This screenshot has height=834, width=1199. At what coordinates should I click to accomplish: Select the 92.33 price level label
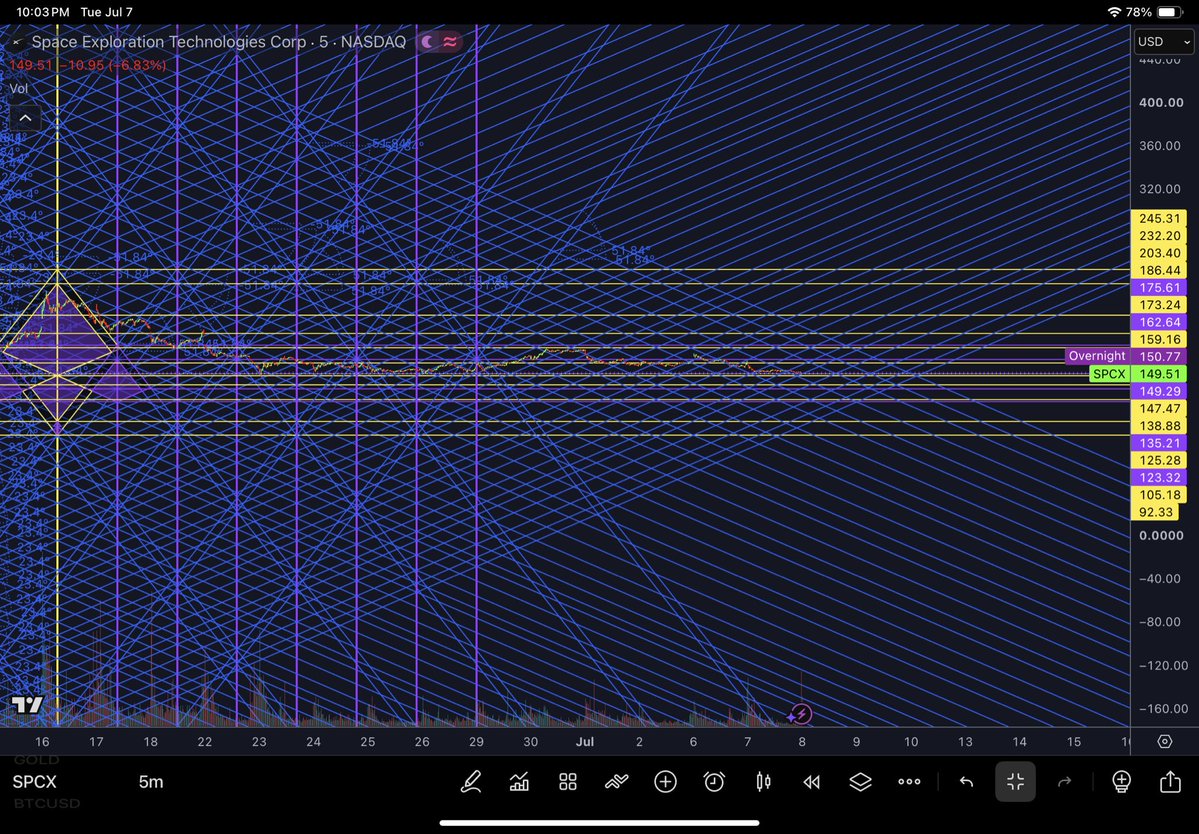[x=1155, y=512]
